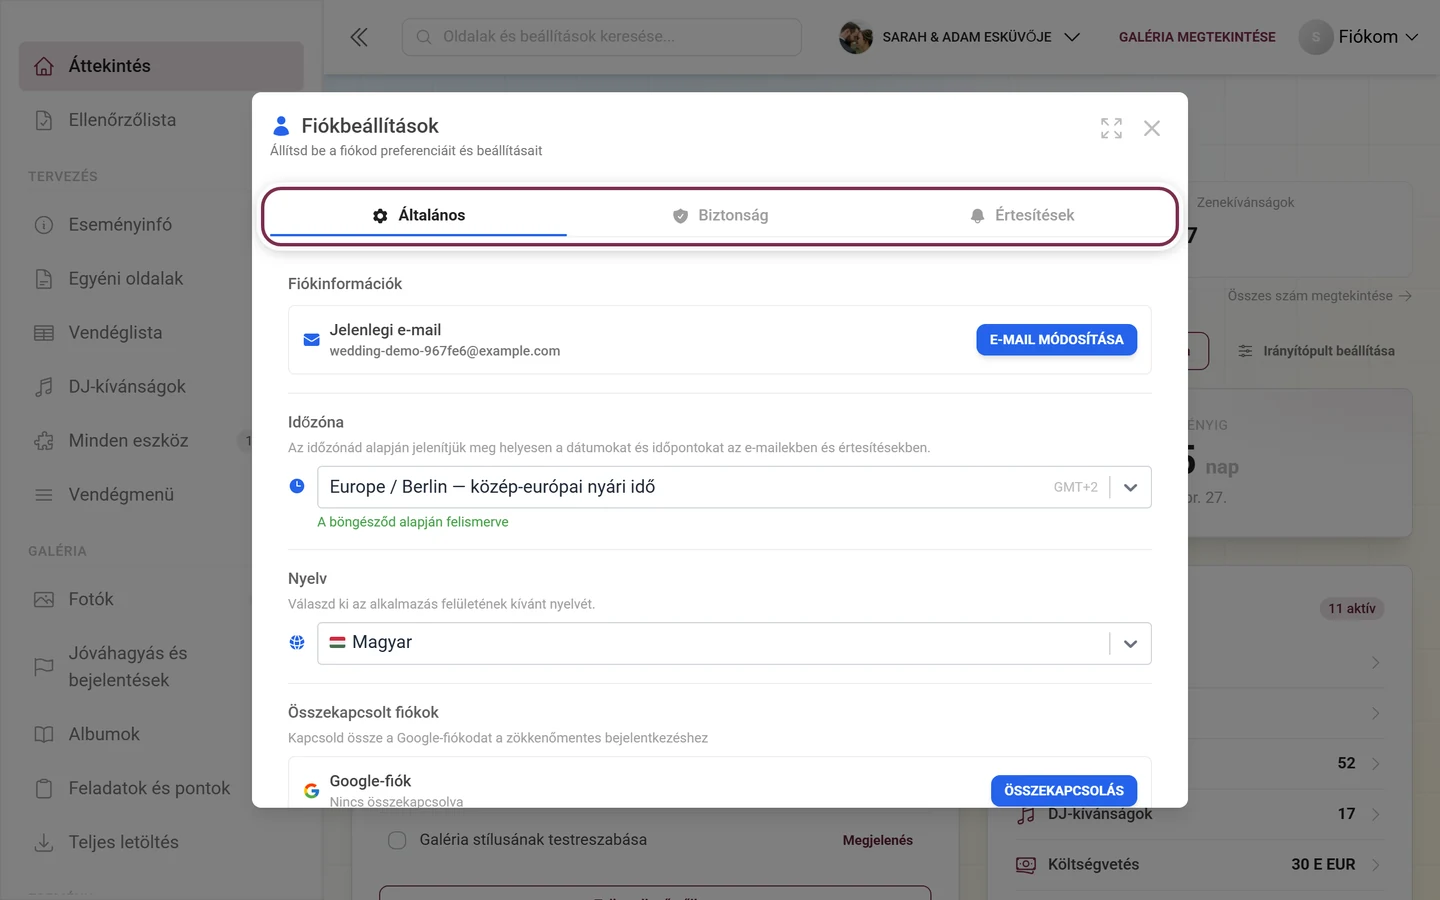This screenshot has width=1440, height=900.
Task: Close the Fiókbeállítások dialog
Action: point(1152,128)
